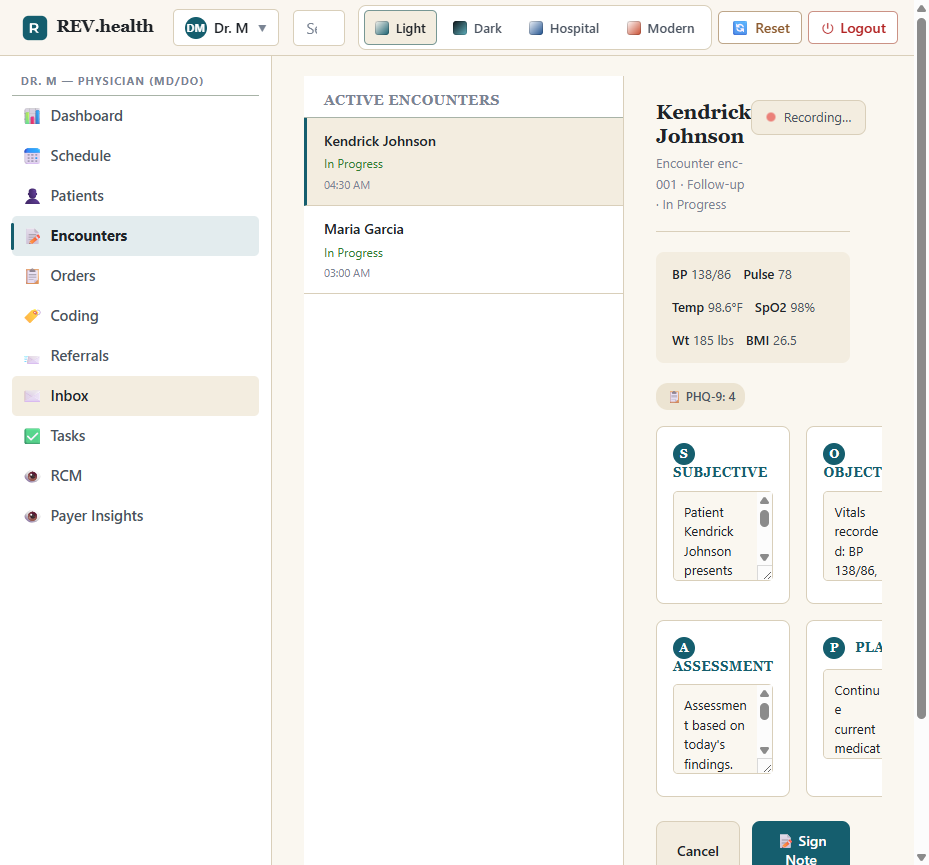This screenshot has height=865, width=929.
Task: Click the Assessment box down arrow
Action: (764, 750)
